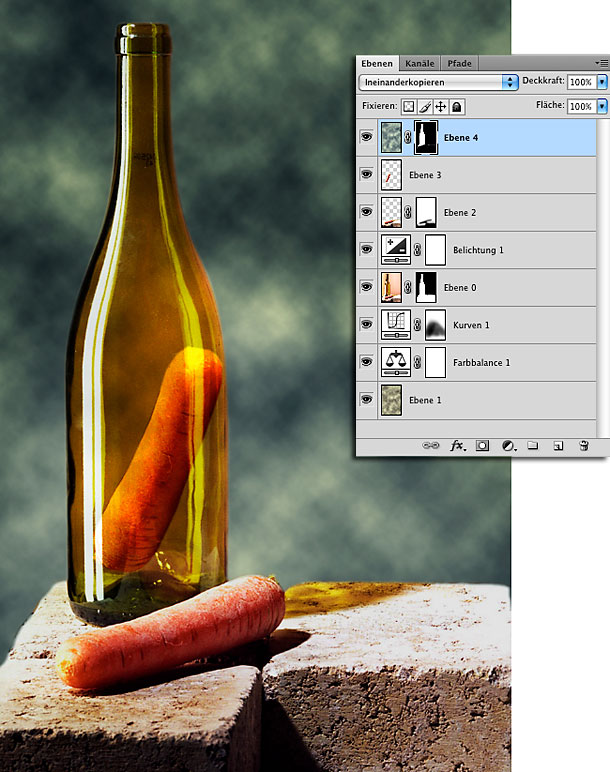Lock image pixels brush icon
This screenshot has width=610, height=772.
point(424,106)
